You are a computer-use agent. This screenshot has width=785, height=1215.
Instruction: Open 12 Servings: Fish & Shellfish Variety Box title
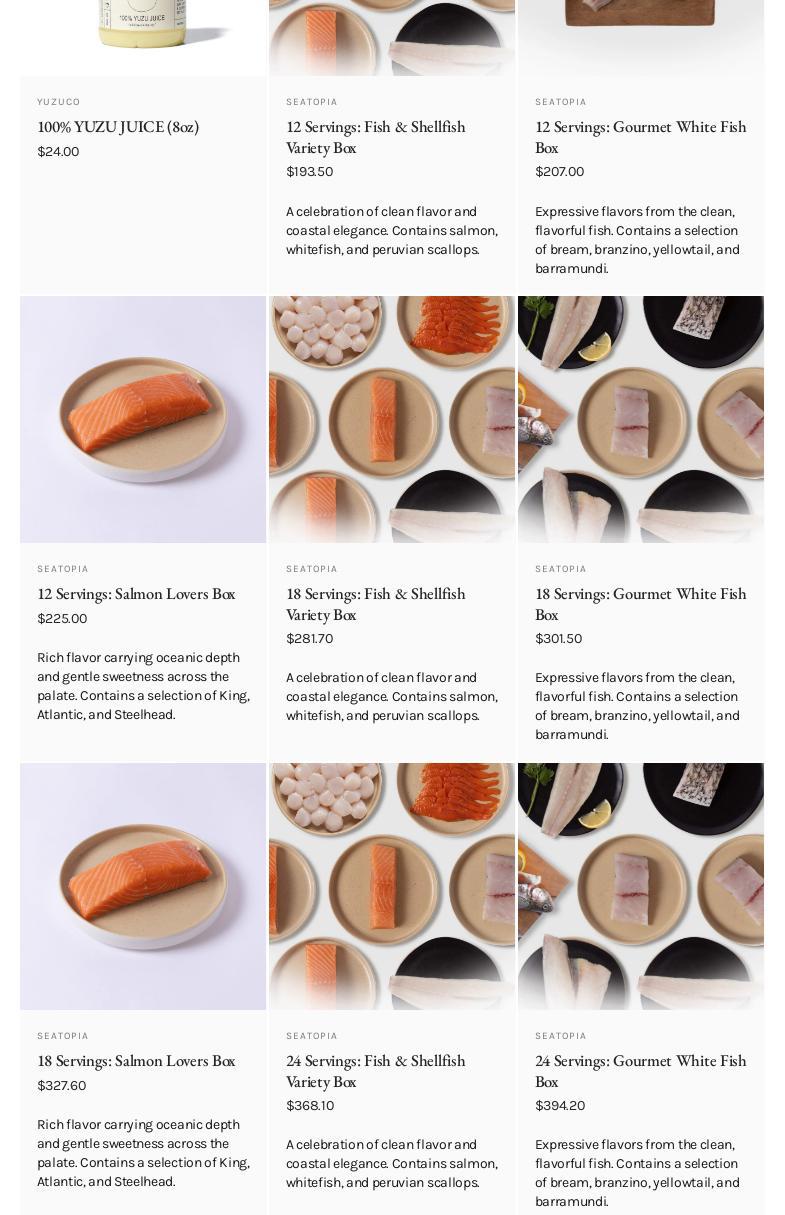(375, 137)
